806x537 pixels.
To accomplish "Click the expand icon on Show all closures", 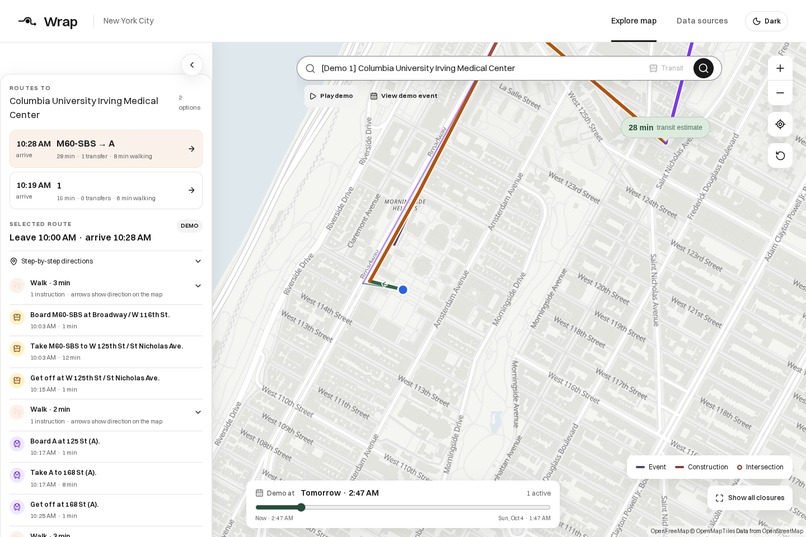I will 719,498.
